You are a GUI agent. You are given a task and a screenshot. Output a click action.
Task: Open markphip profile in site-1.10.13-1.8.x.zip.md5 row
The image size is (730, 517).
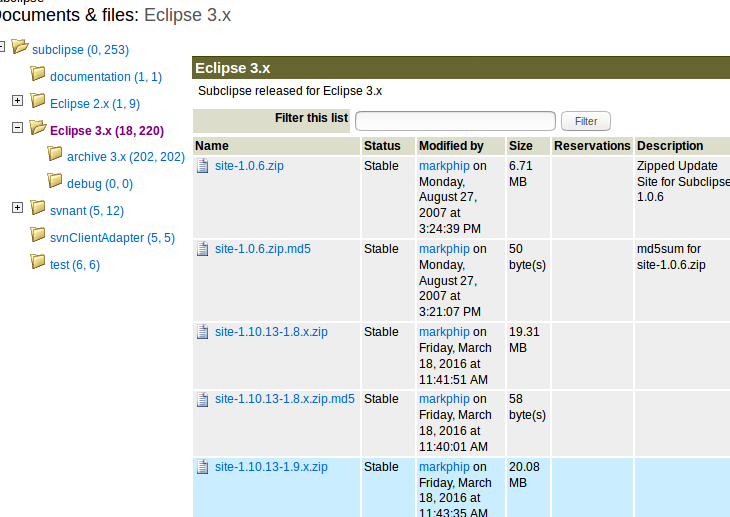click(444, 399)
